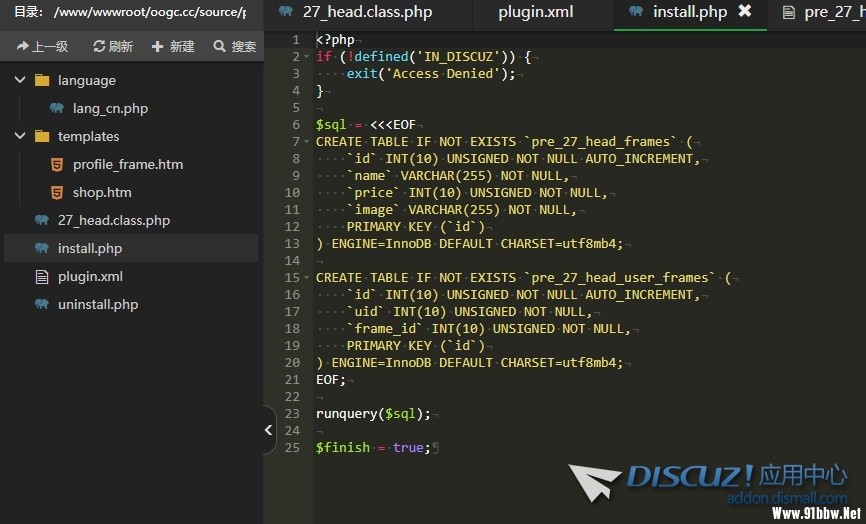Switch to the plugin.xml tab
This screenshot has width=866, height=524.
point(536,12)
